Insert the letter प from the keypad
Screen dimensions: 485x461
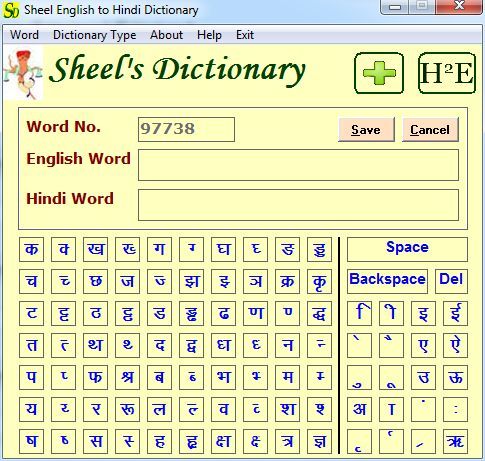31,377
